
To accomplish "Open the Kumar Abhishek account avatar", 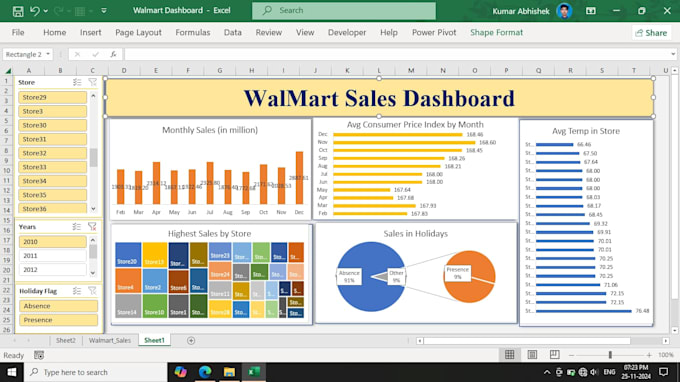I will 564,11.
